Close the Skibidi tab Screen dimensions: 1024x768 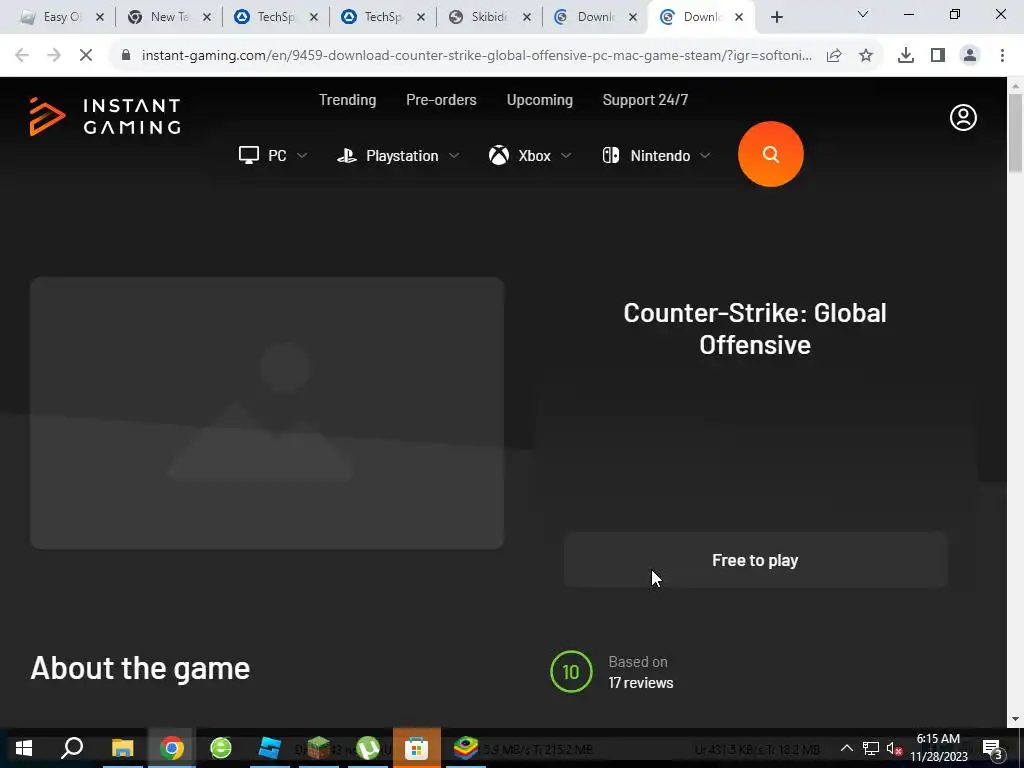coord(526,18)
